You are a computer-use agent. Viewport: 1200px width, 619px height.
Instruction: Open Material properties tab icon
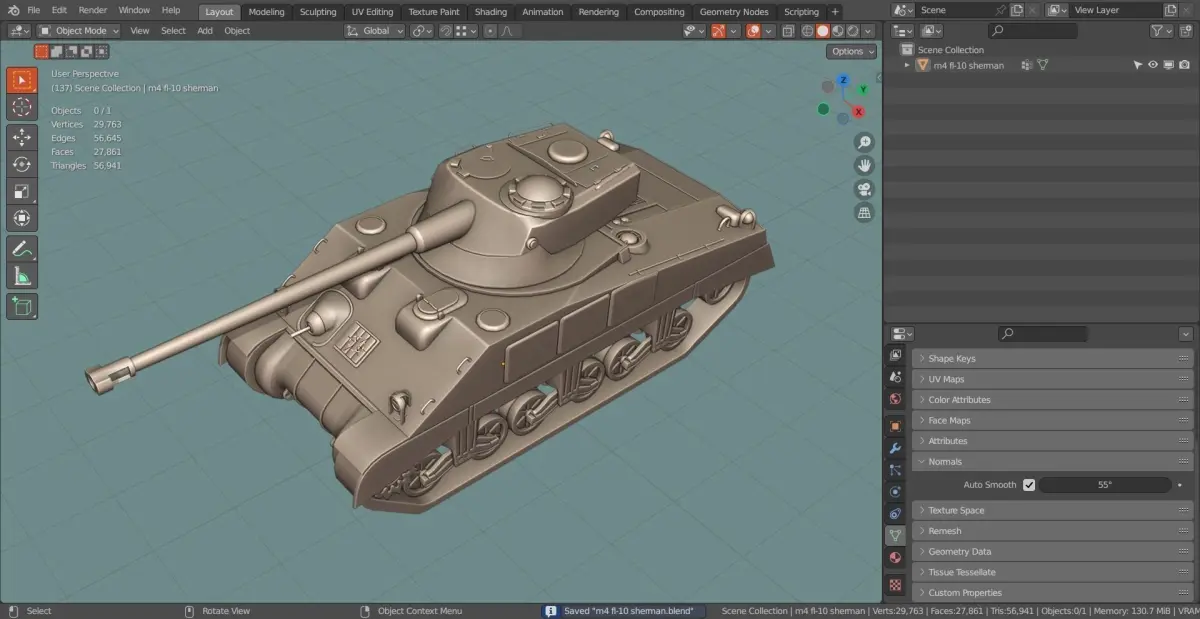(x=895, y=558)
